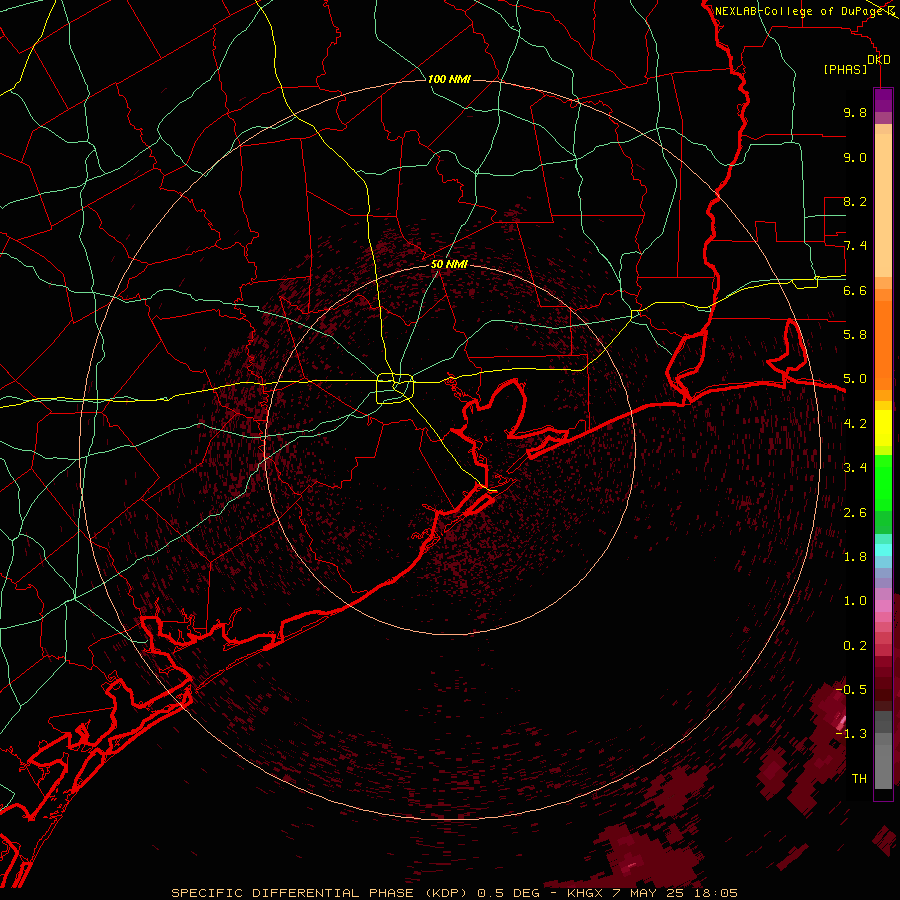The height and width of the screenshot is (900, 900).
Task: Select the -1.3 scale value
Action: [x=852, y=734]
